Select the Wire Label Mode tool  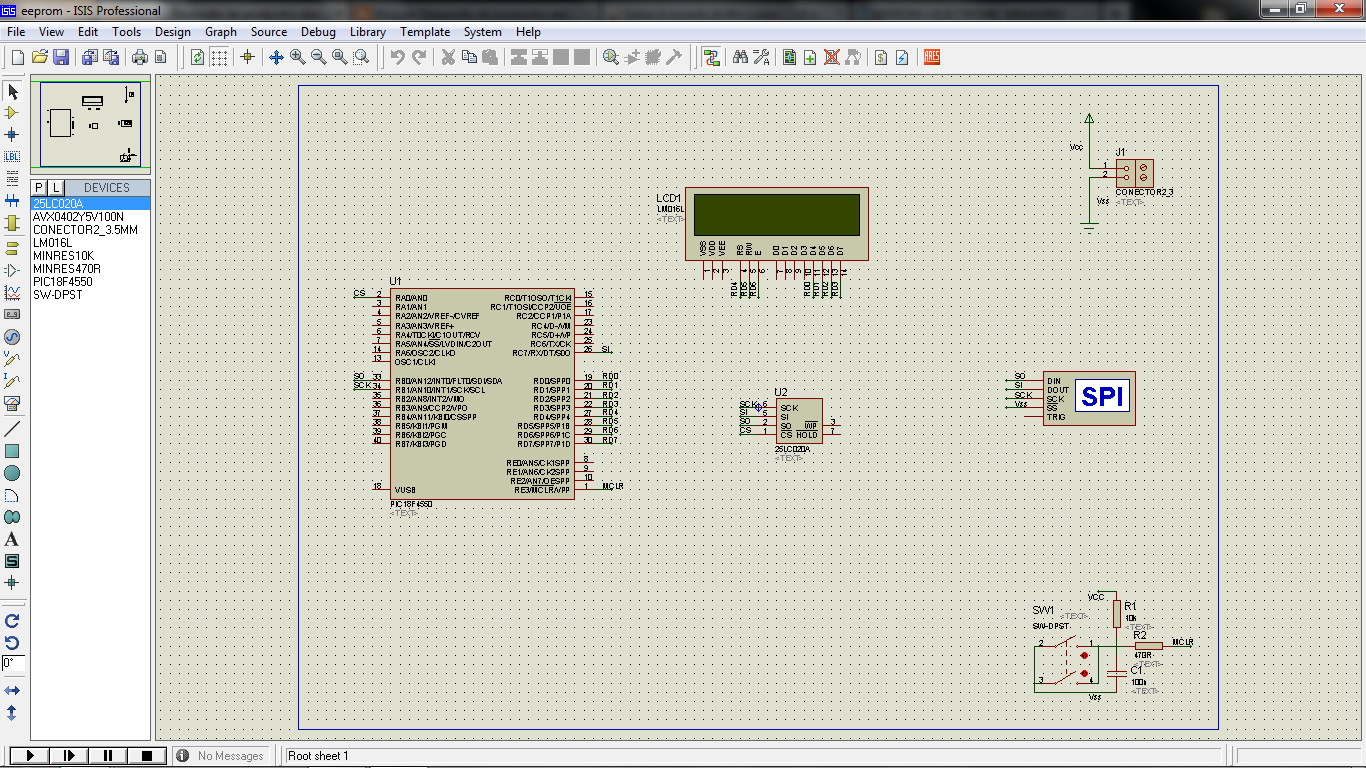13,156
